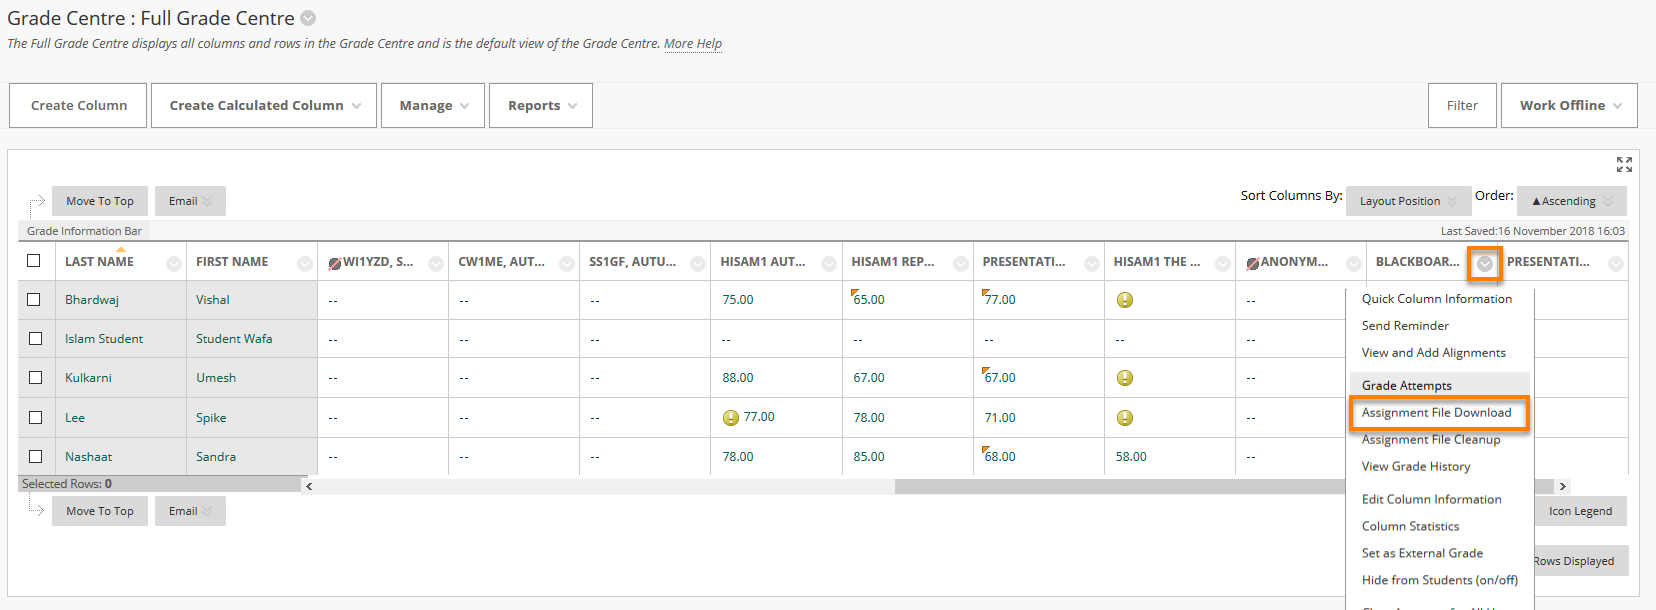Choose Assignment File Cleanup

(1431, 440)
